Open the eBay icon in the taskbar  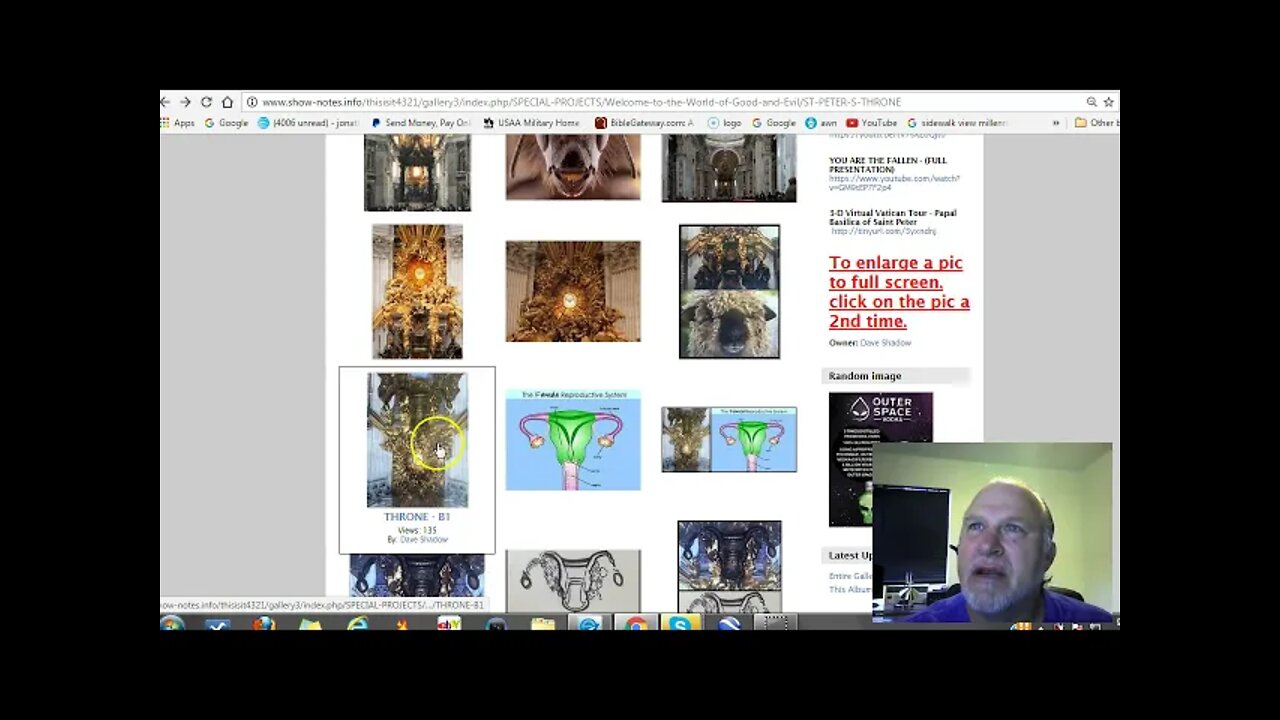click(x=449, y=624)
